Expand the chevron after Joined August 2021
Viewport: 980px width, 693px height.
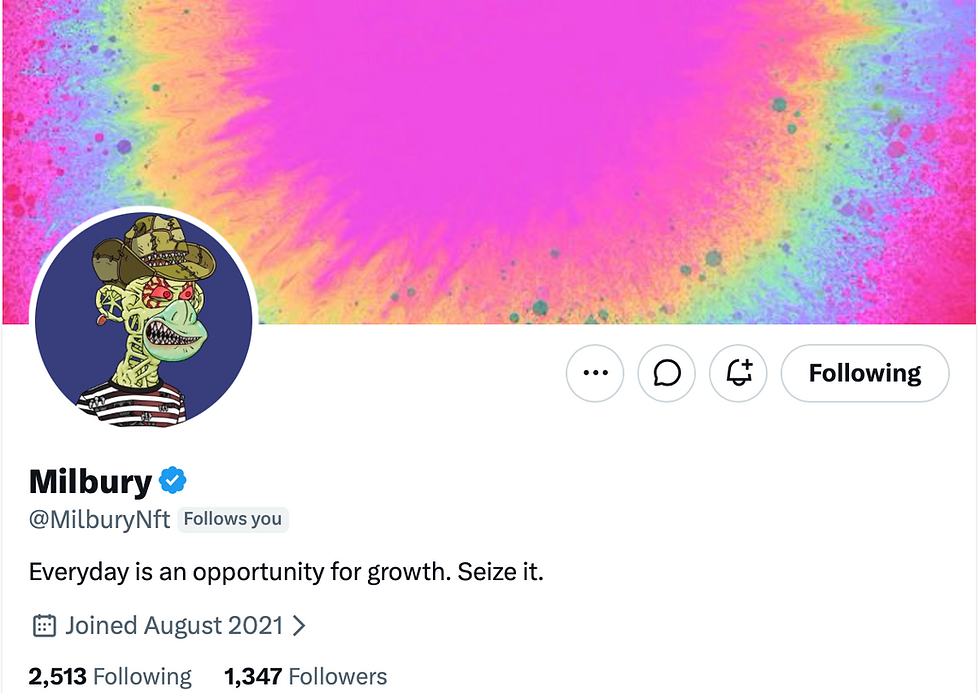298,626
